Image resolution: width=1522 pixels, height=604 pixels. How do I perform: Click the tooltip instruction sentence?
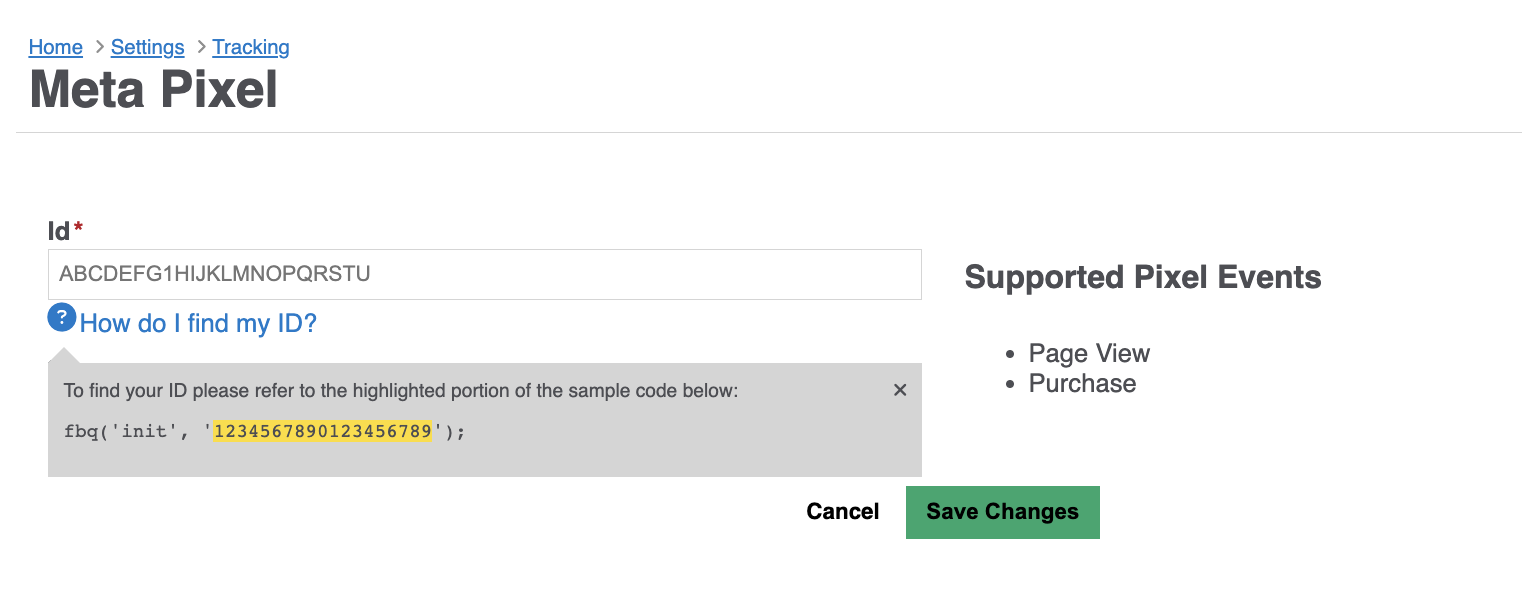[x=401, y=390]
